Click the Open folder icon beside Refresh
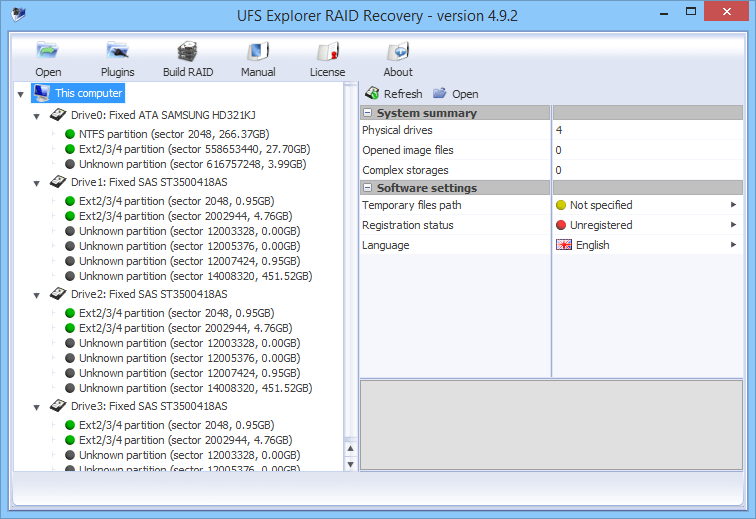Image resolution: width=756 pixels, height=519 pixels. (439, 93)
